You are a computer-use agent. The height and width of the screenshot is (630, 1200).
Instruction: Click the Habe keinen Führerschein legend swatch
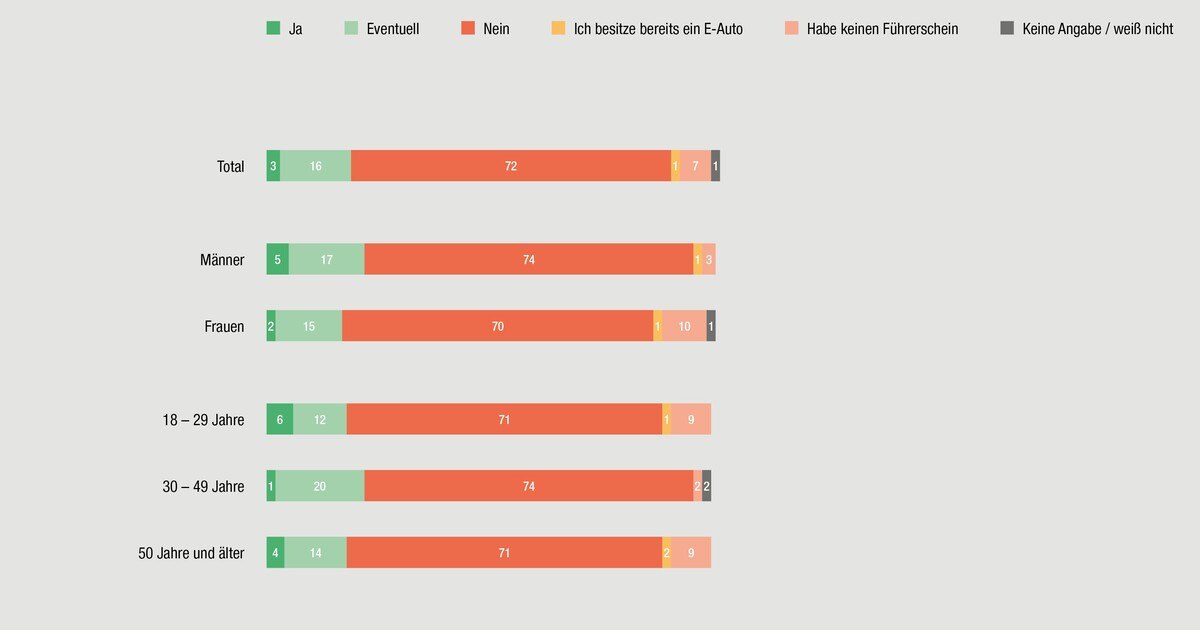(x=792, y=28)
